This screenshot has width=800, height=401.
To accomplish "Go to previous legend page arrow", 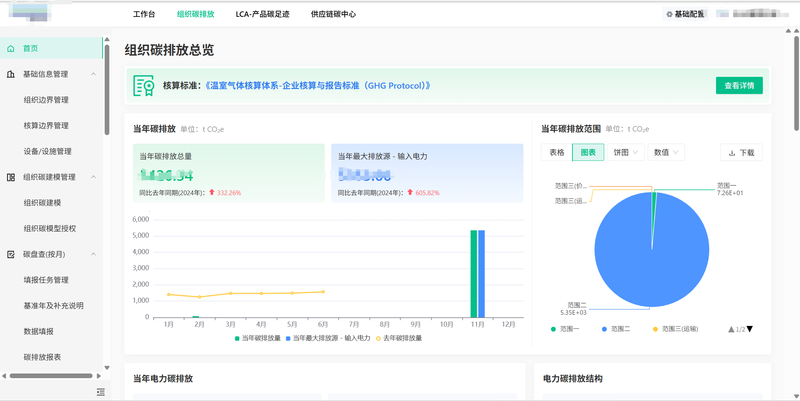I will (731, 329).
